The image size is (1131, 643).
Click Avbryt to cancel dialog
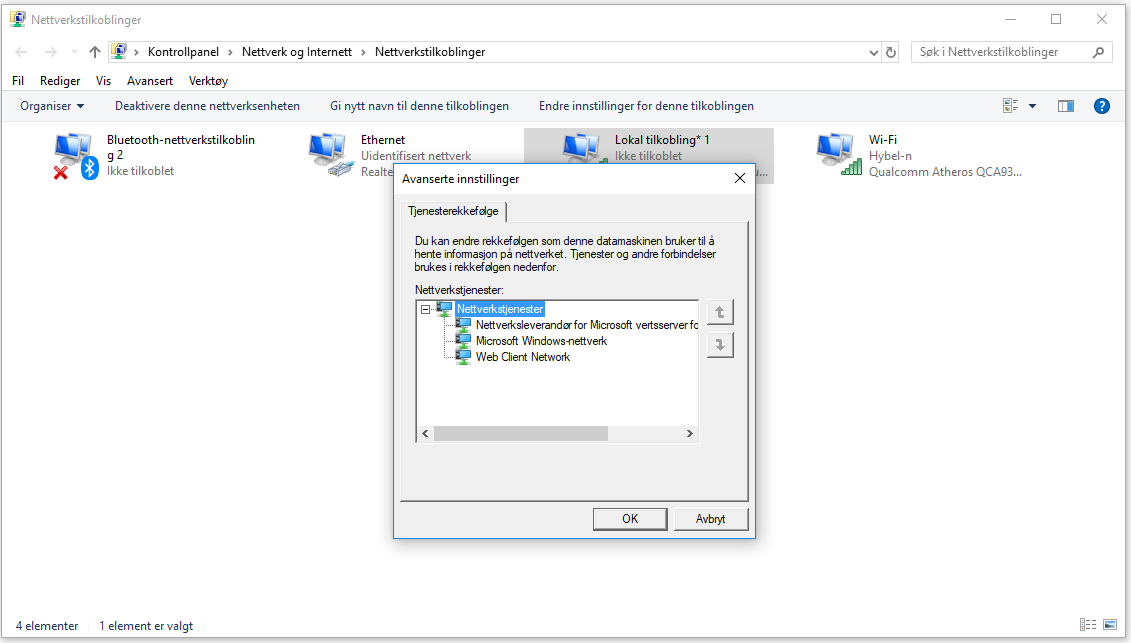pyautogui.click(x=710, y=519)
